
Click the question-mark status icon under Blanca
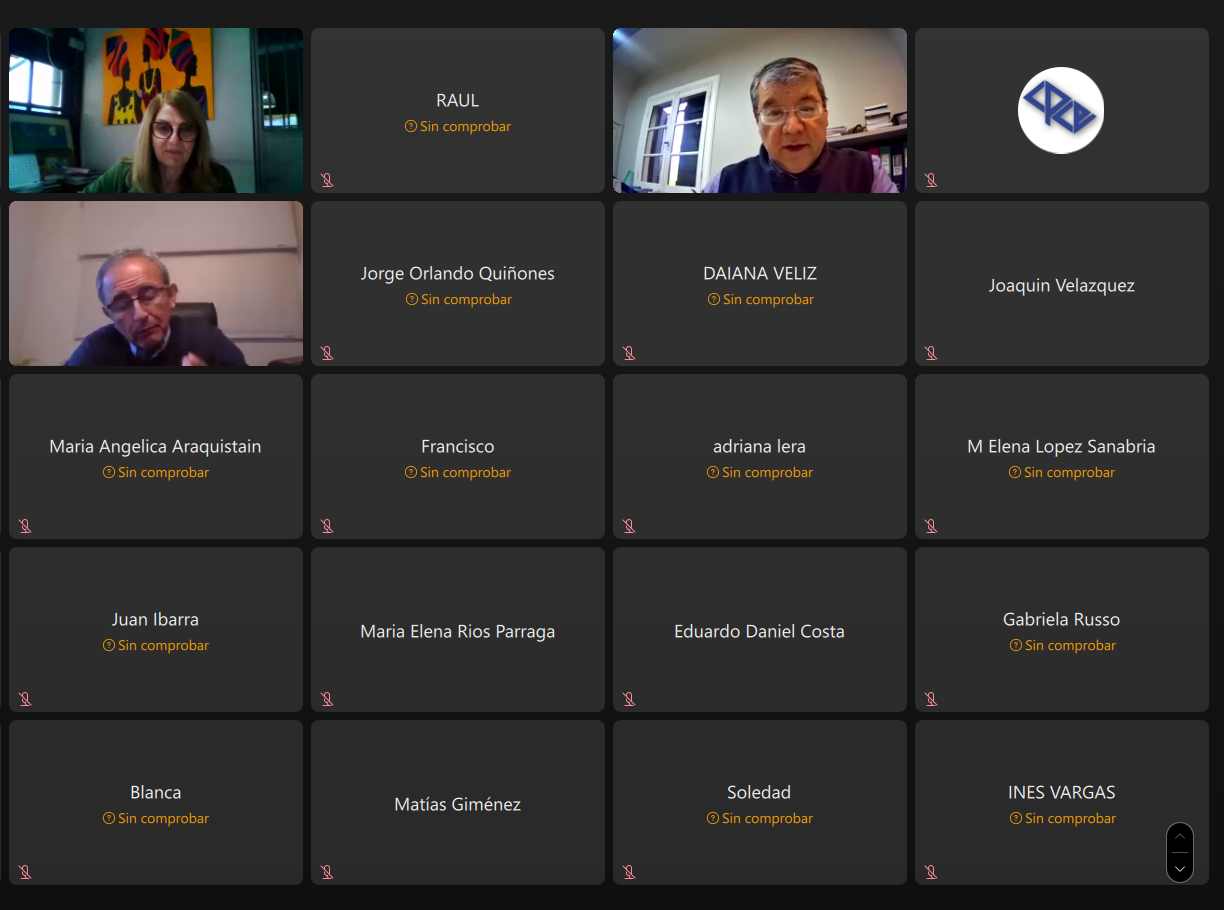[109, 819]
